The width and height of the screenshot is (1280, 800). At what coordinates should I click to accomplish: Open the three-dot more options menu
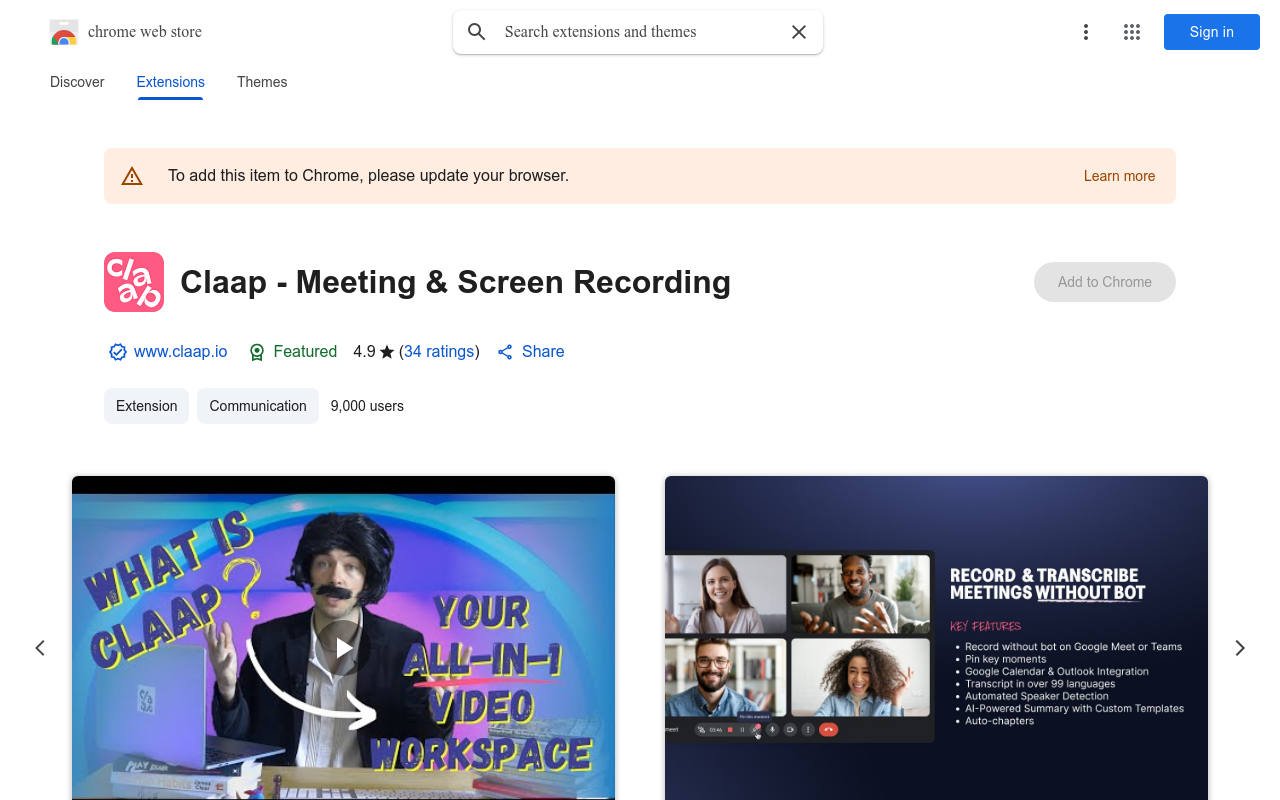tap(1086, 32)
